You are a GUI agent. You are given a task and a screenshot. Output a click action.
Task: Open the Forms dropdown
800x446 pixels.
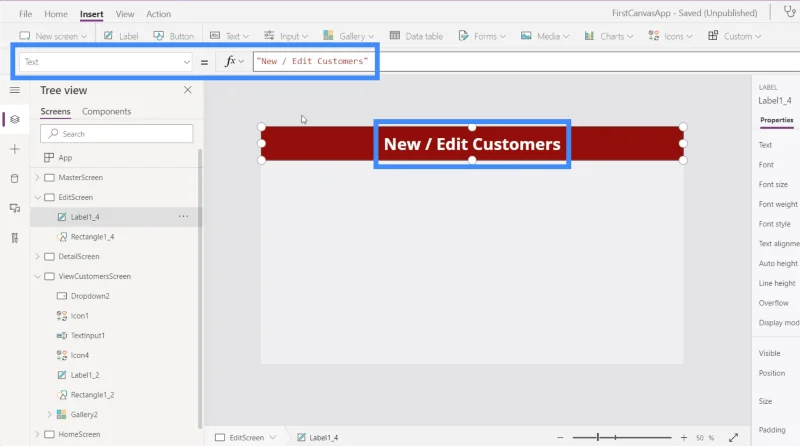coord(482,36)
